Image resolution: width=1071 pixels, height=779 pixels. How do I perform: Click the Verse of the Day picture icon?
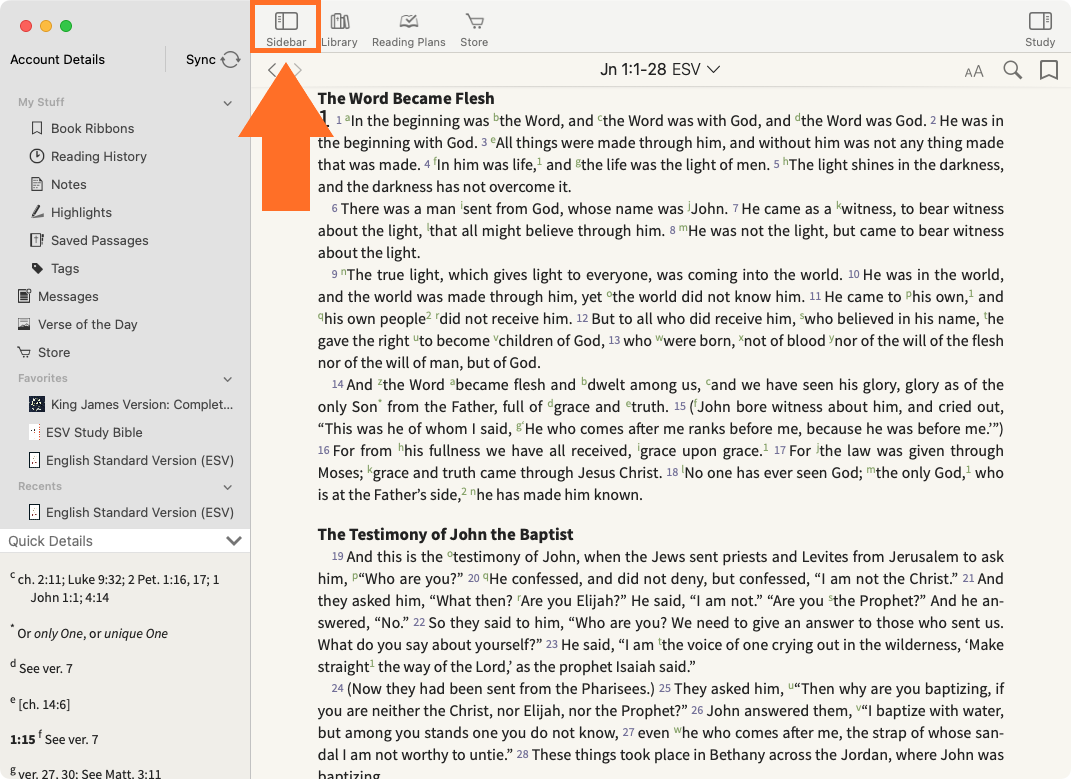(24, 325)
